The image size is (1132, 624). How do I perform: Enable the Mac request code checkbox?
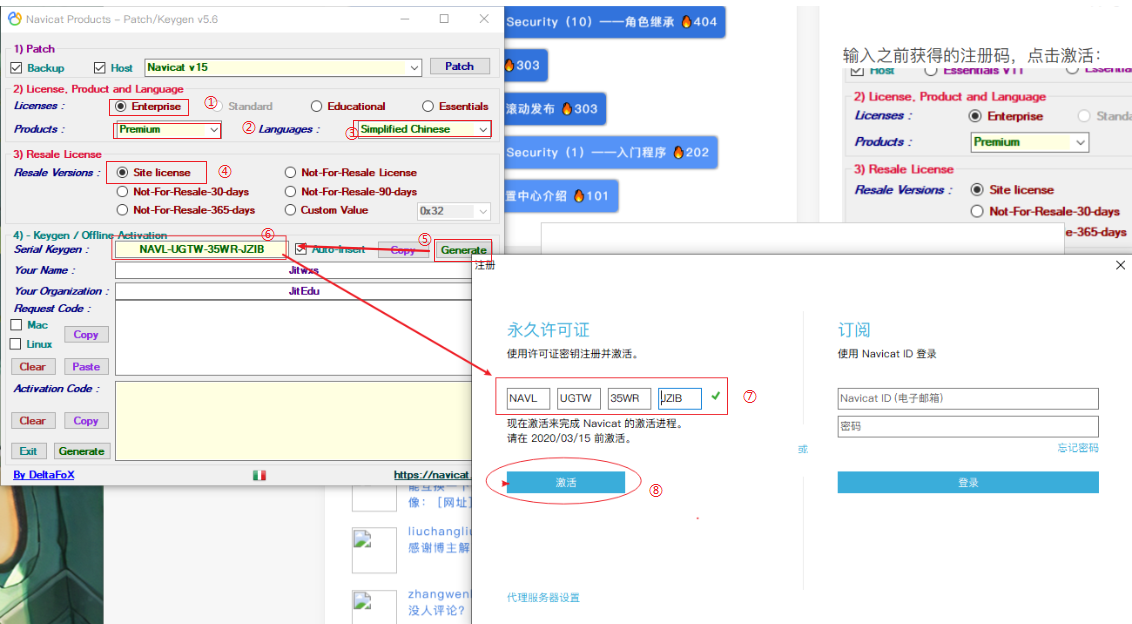click(x=16, y=325)
